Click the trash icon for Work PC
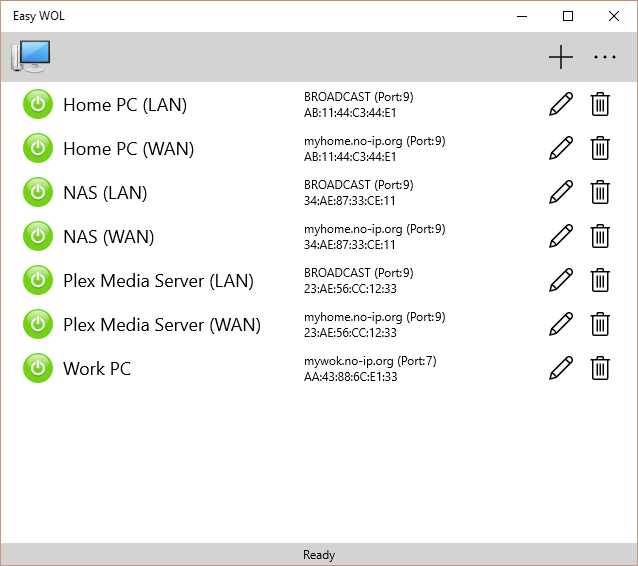The height and width of the screenshot is (566, 638). (600, 369)
